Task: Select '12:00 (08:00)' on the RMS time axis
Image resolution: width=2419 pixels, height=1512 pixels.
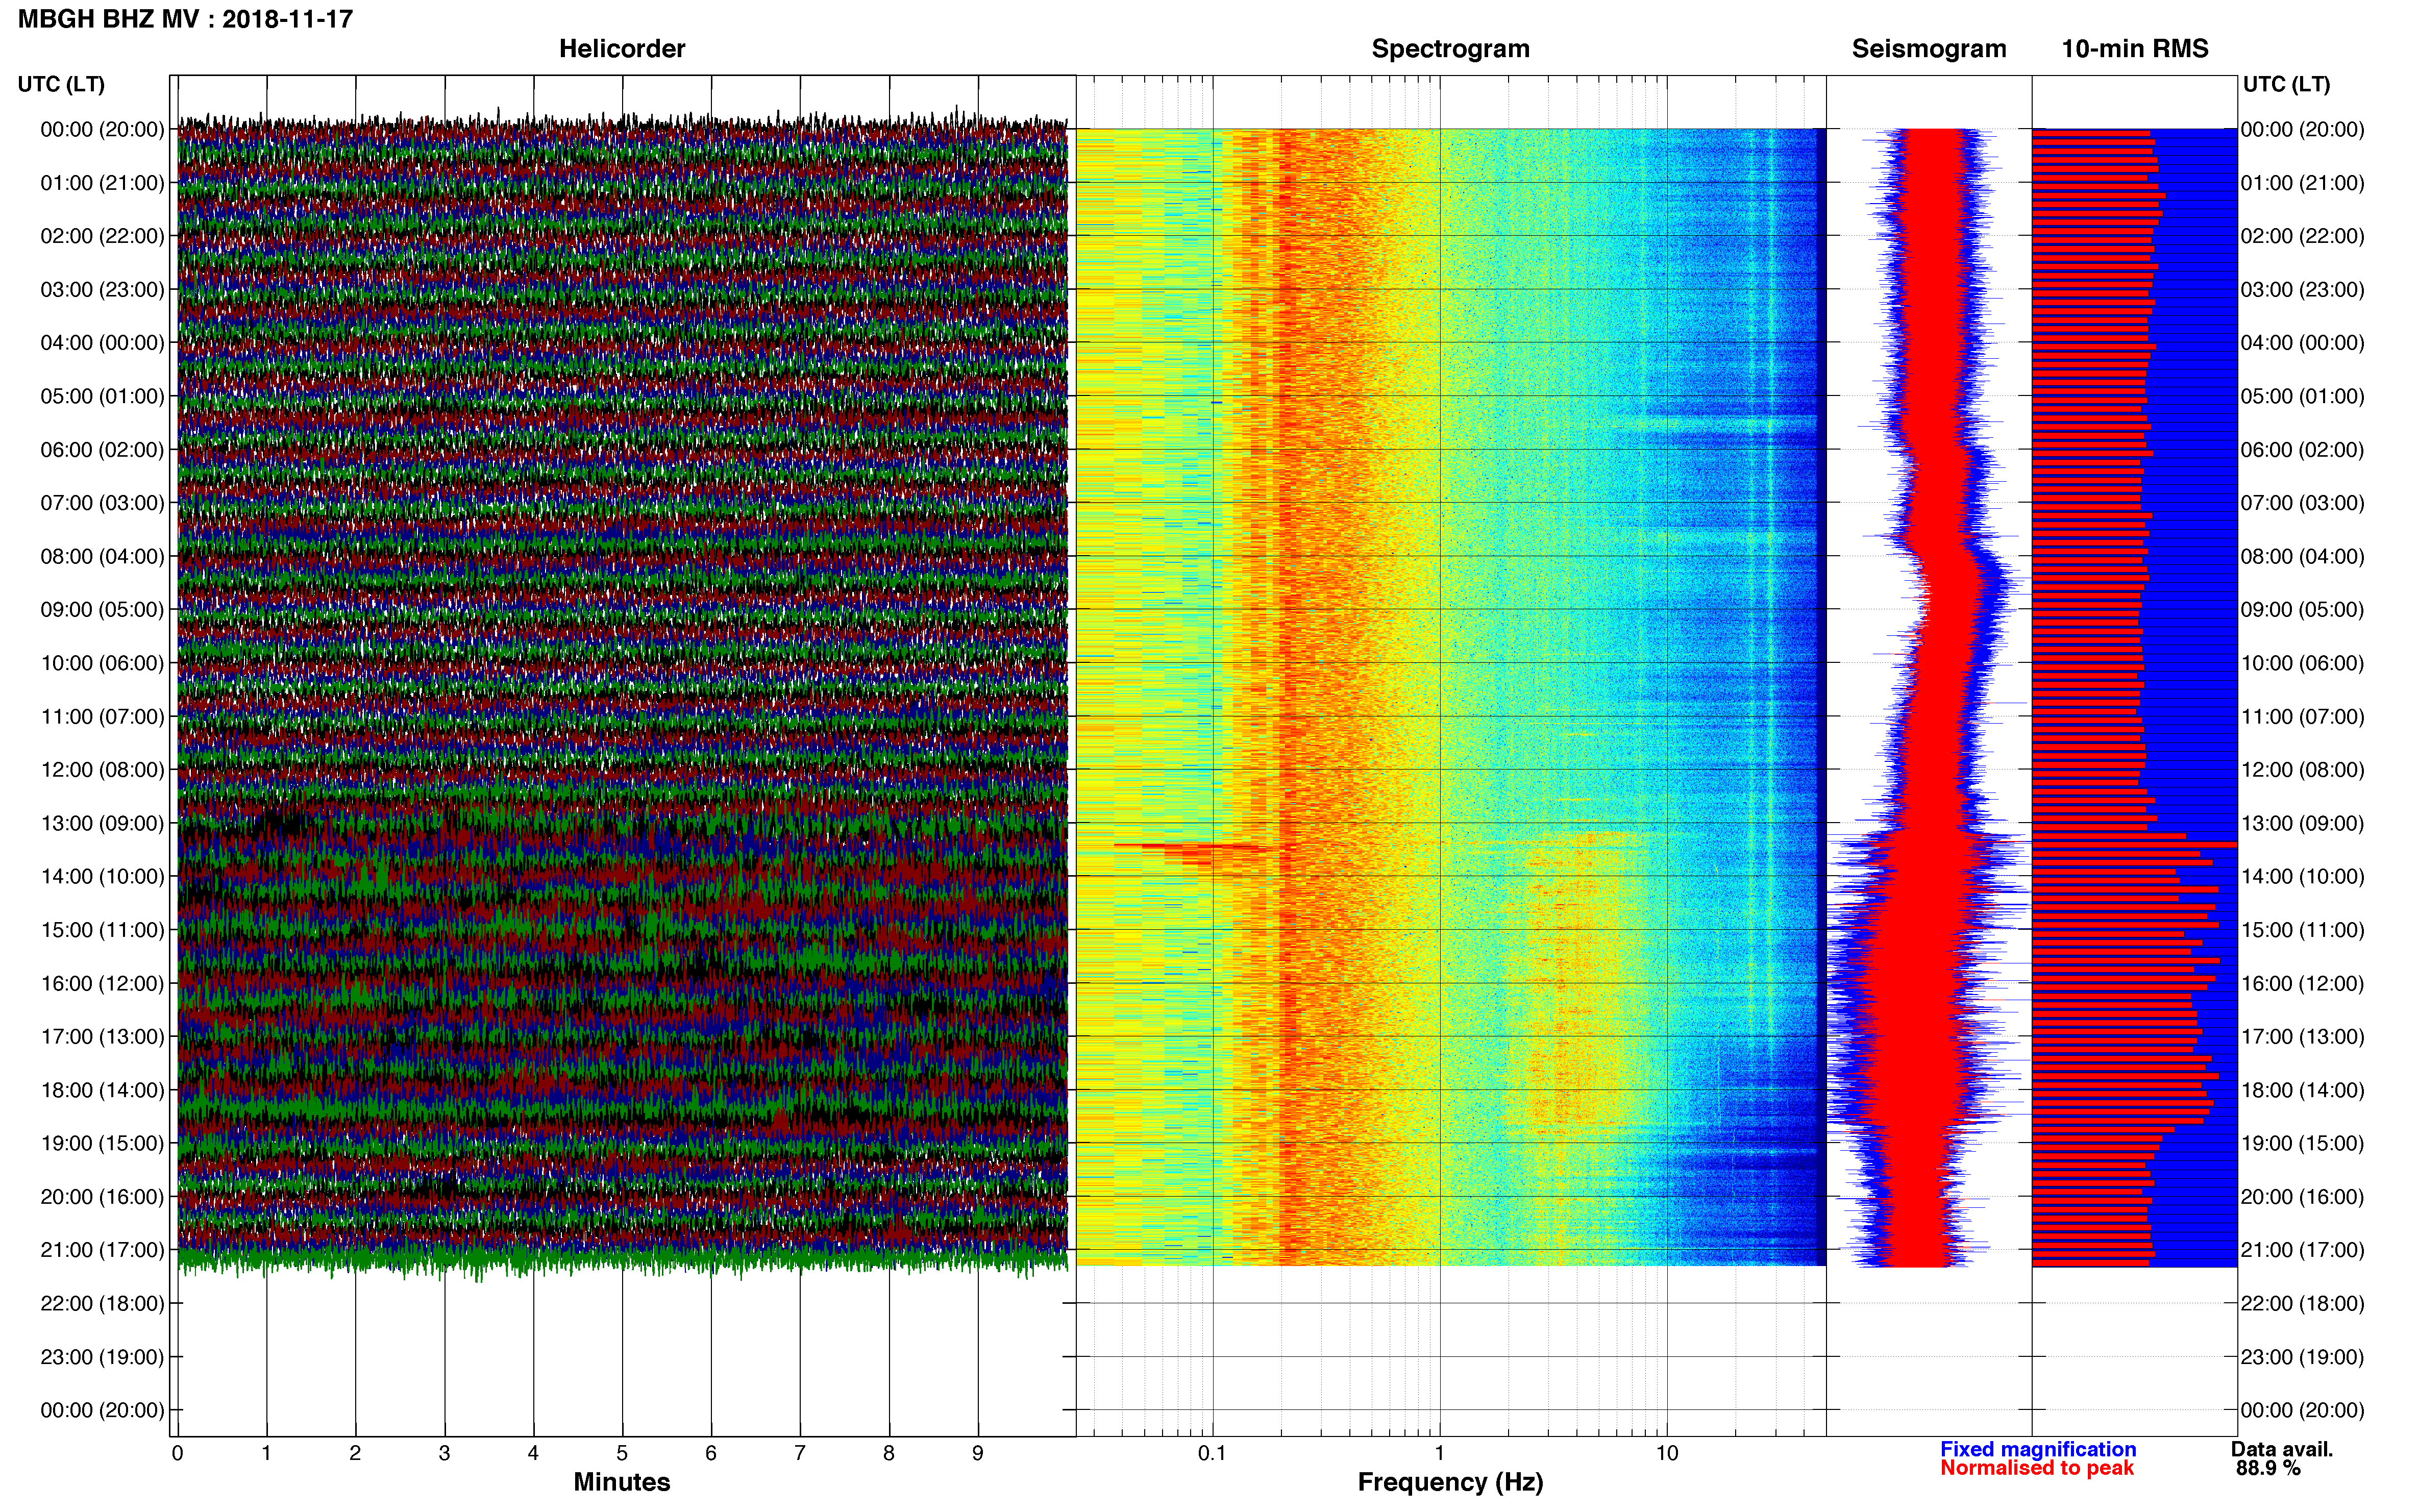Action: pyautogui.click(x=2303, y=770)
